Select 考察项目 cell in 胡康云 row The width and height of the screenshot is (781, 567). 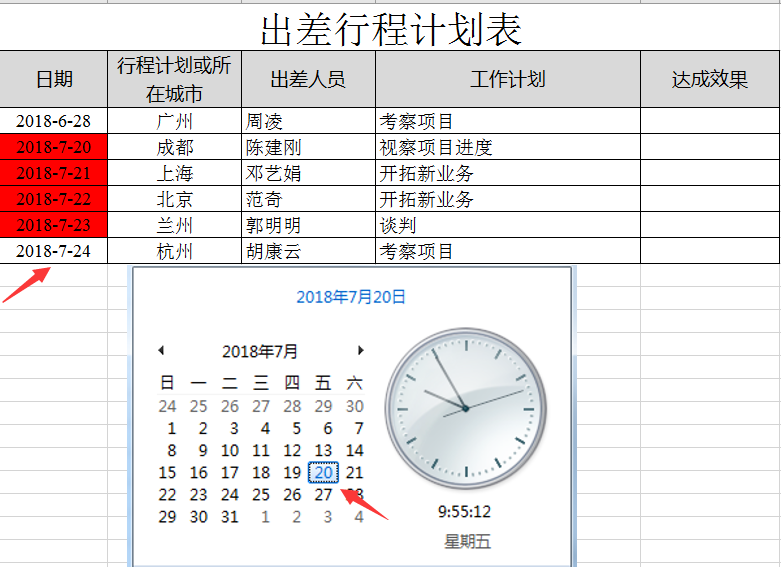[x=508, y=251]
